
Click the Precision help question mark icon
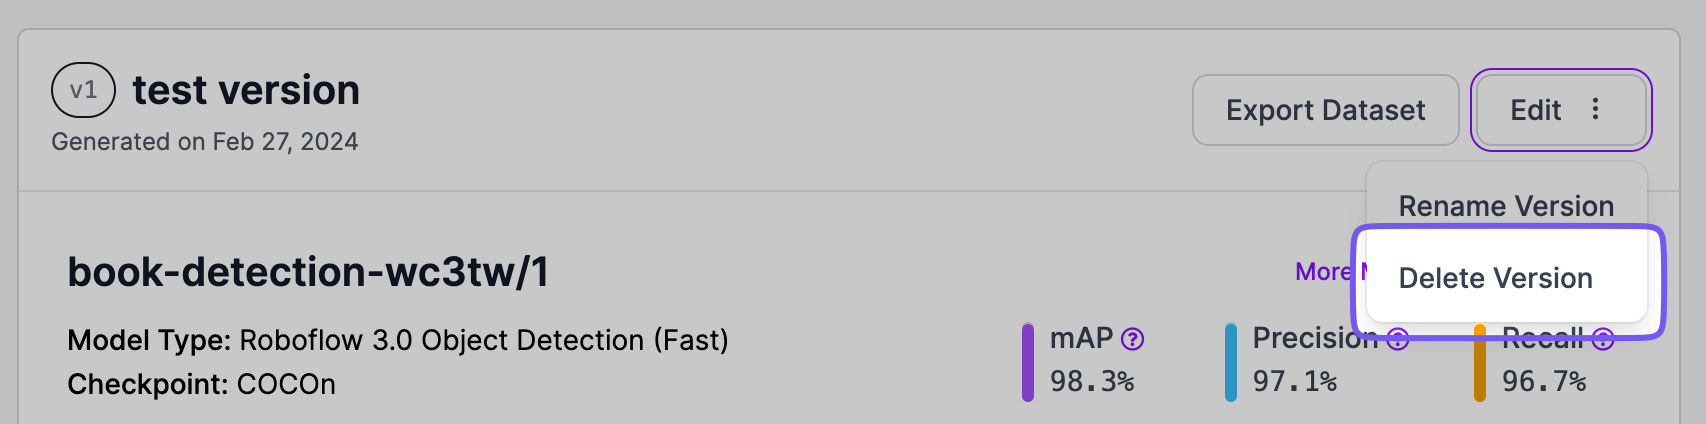tap(1398, 340)
